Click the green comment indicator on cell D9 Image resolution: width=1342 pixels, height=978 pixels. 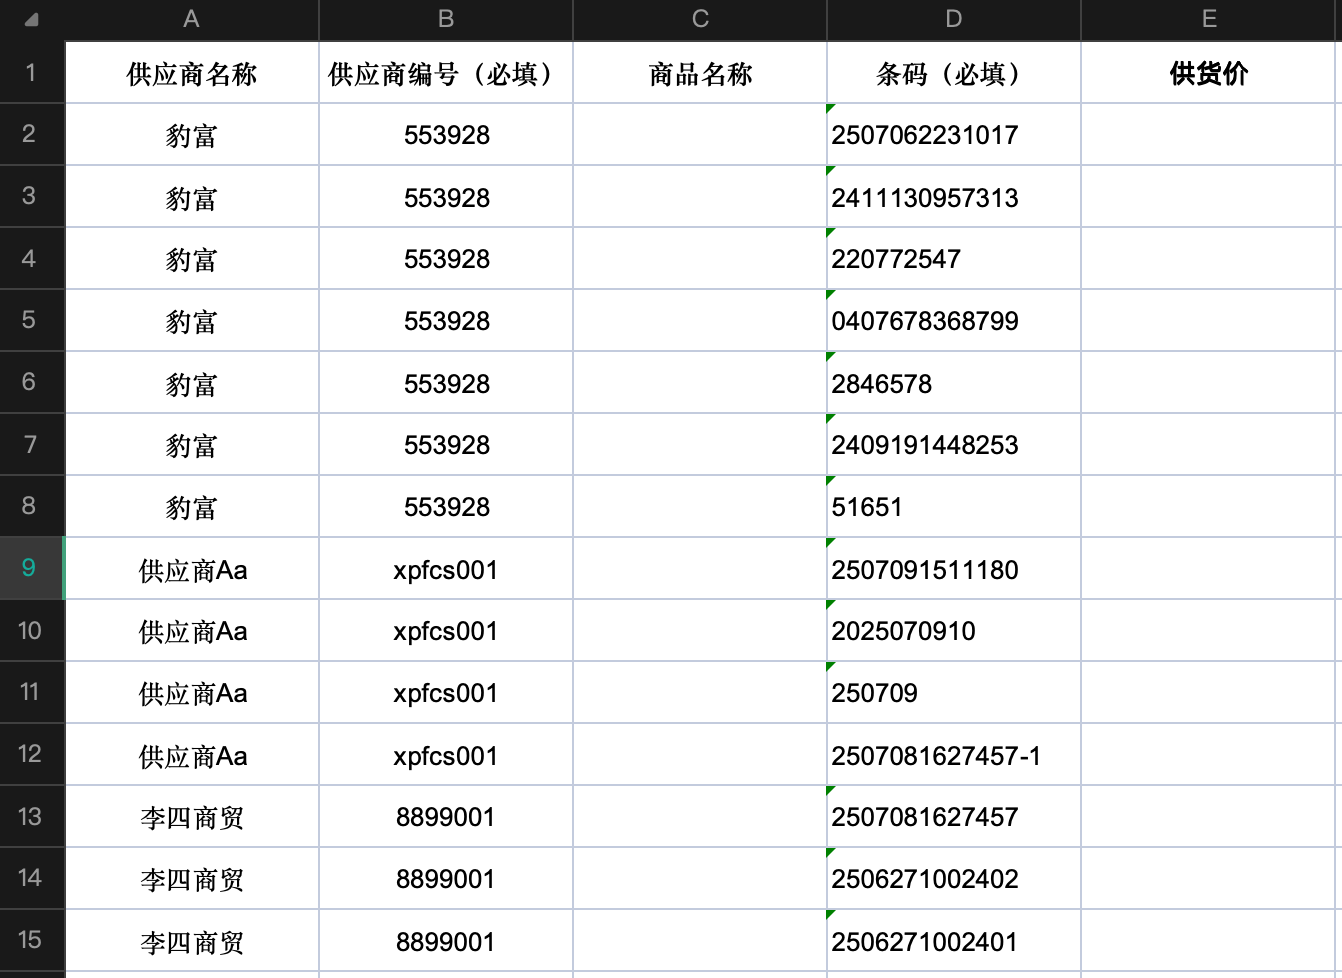pyautogui.click(x=830, y=544)
